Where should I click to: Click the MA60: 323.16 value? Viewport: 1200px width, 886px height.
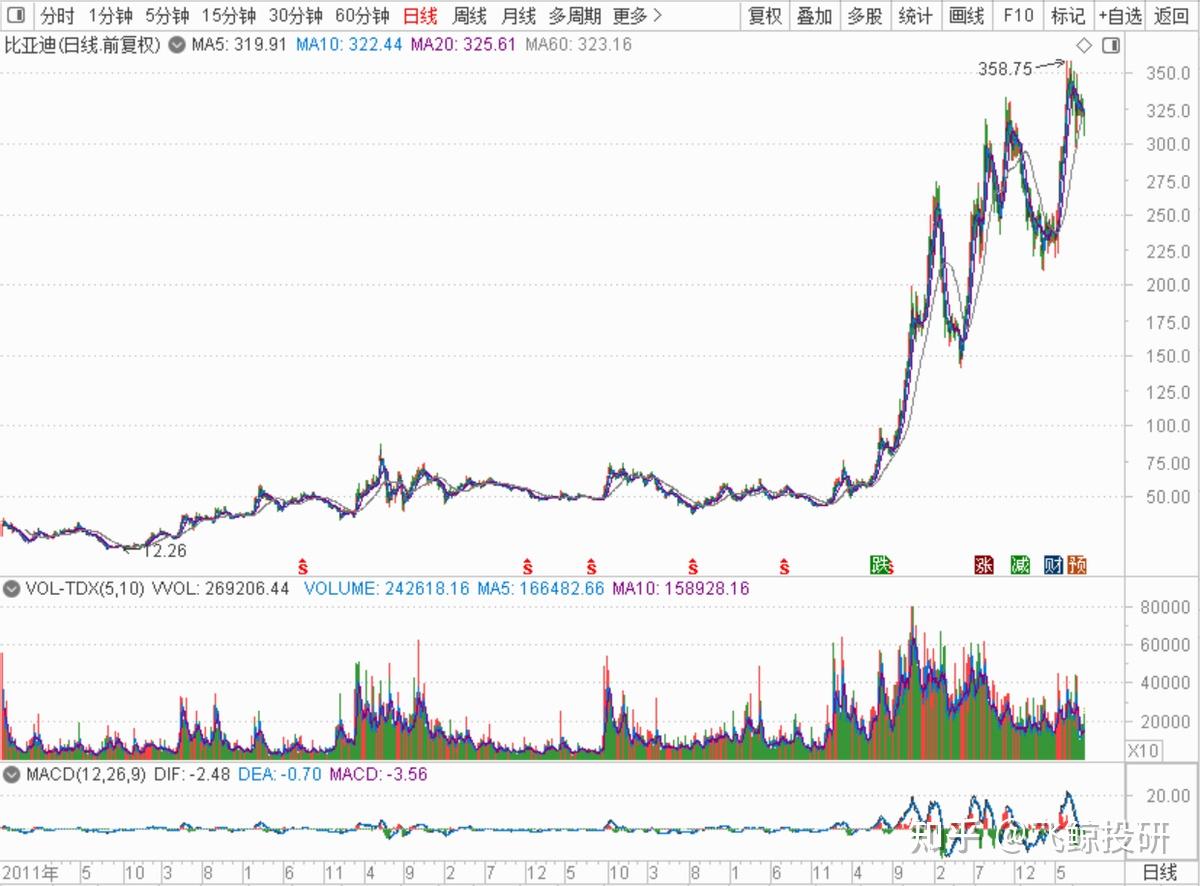578,45
